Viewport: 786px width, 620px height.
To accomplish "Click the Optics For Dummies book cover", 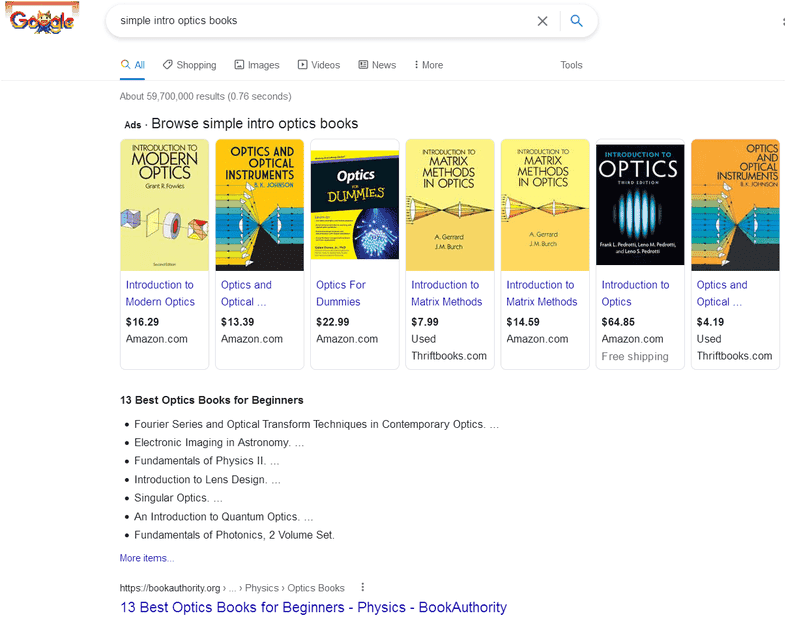I will point(355,207).
